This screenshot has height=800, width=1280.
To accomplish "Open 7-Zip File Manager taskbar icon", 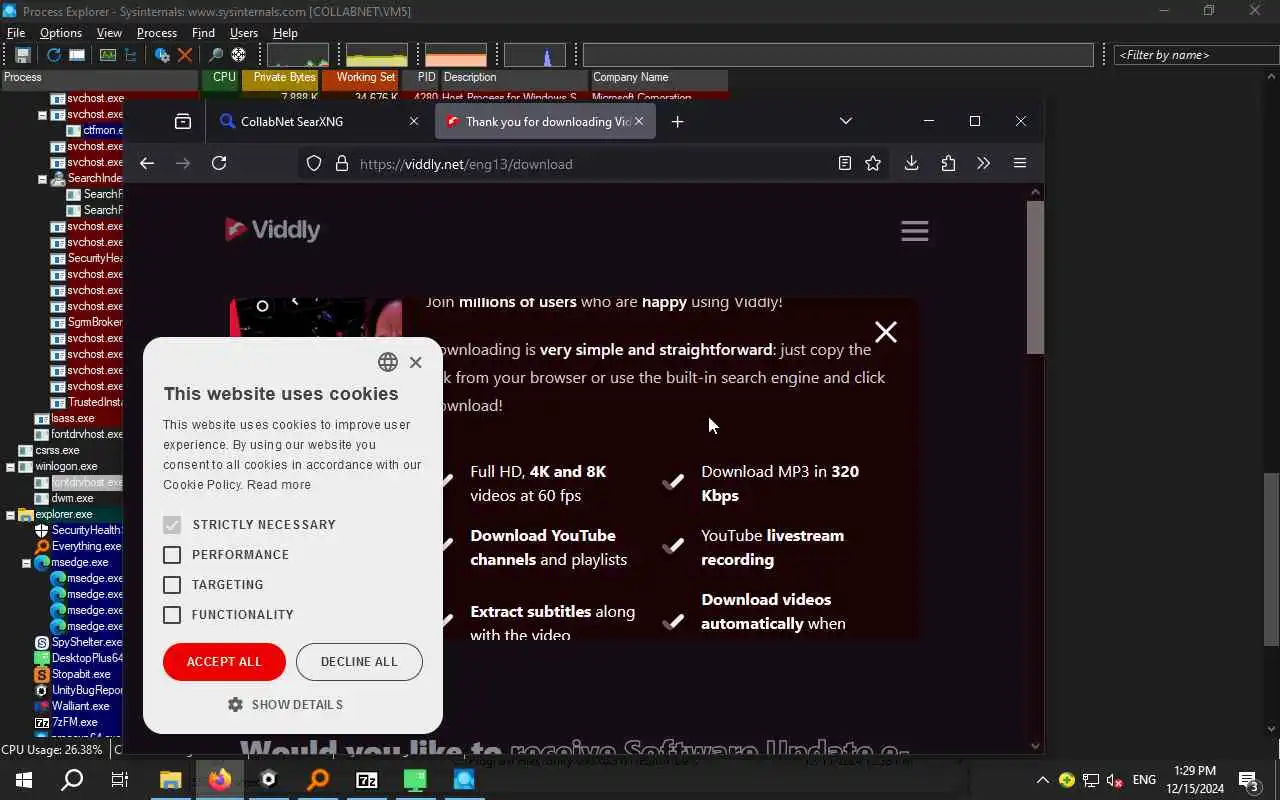I will point(367,780).
